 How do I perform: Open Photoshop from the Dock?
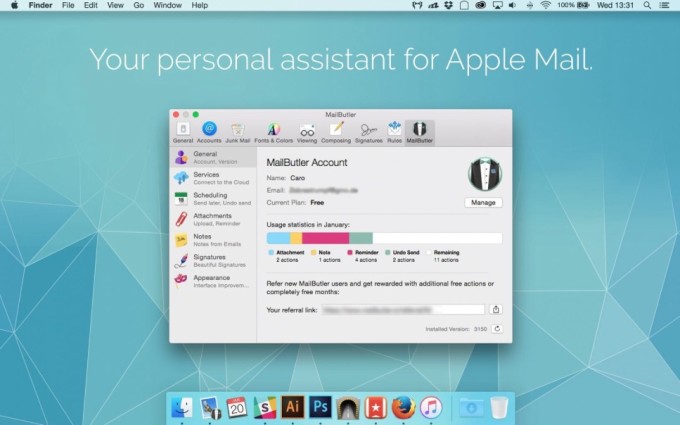click(320, 407)
